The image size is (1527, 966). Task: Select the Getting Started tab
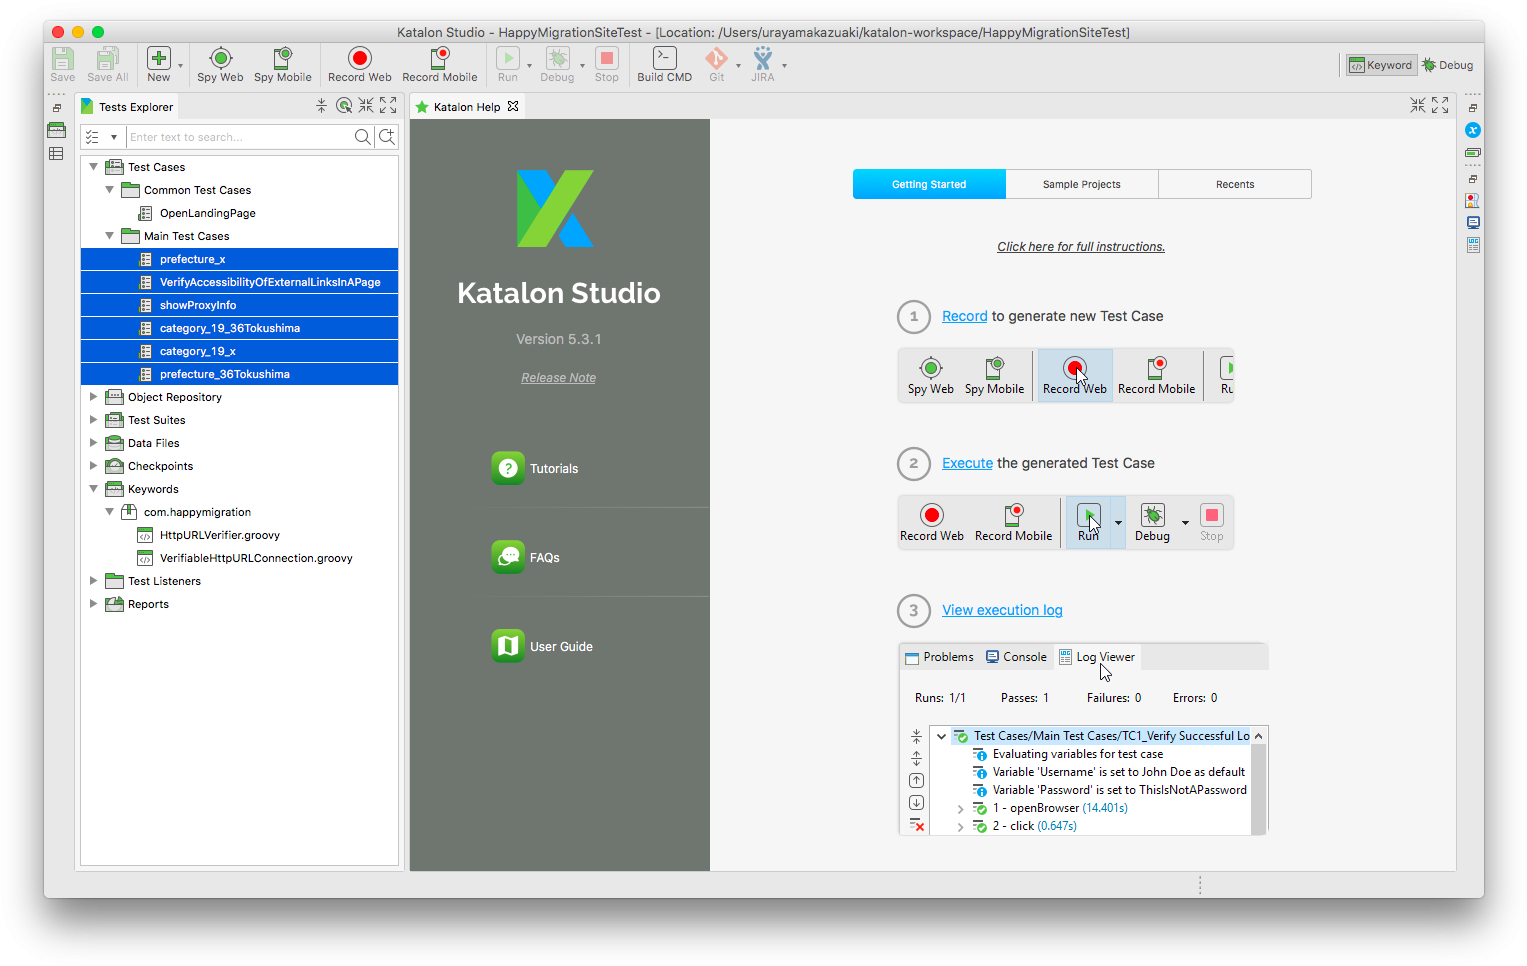coord(929,184)
